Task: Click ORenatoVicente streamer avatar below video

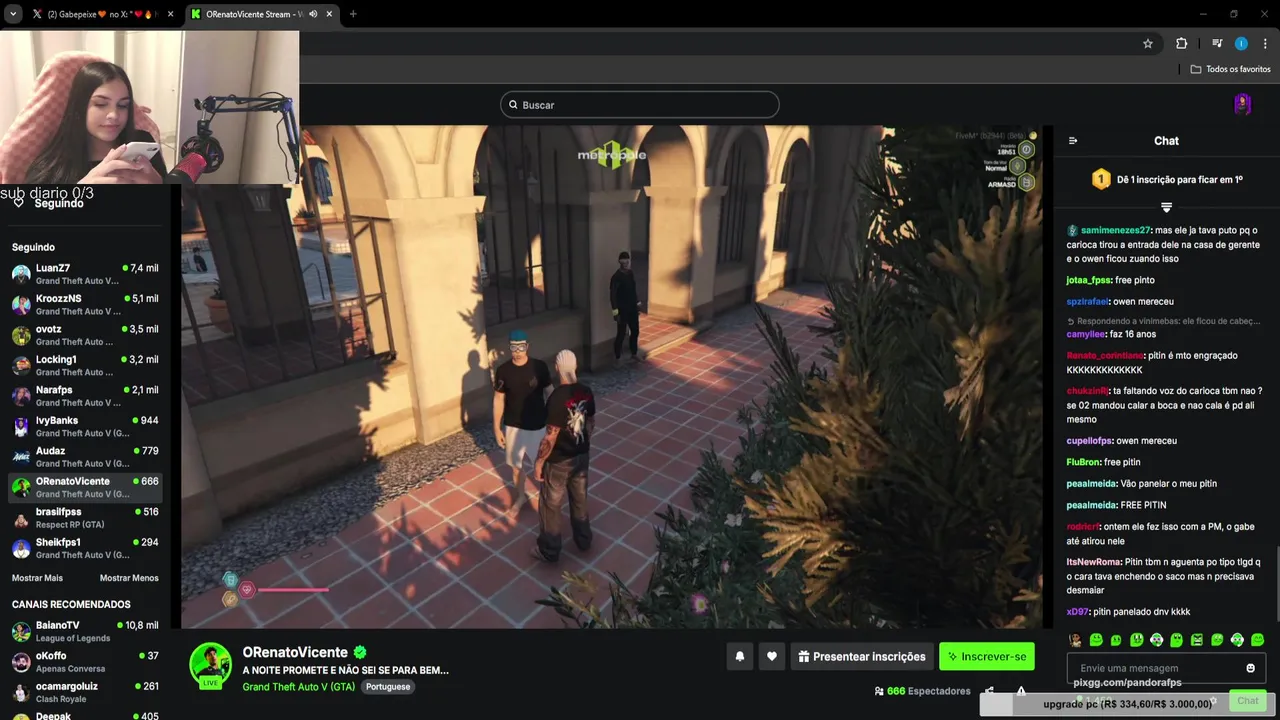Action: 211,666
